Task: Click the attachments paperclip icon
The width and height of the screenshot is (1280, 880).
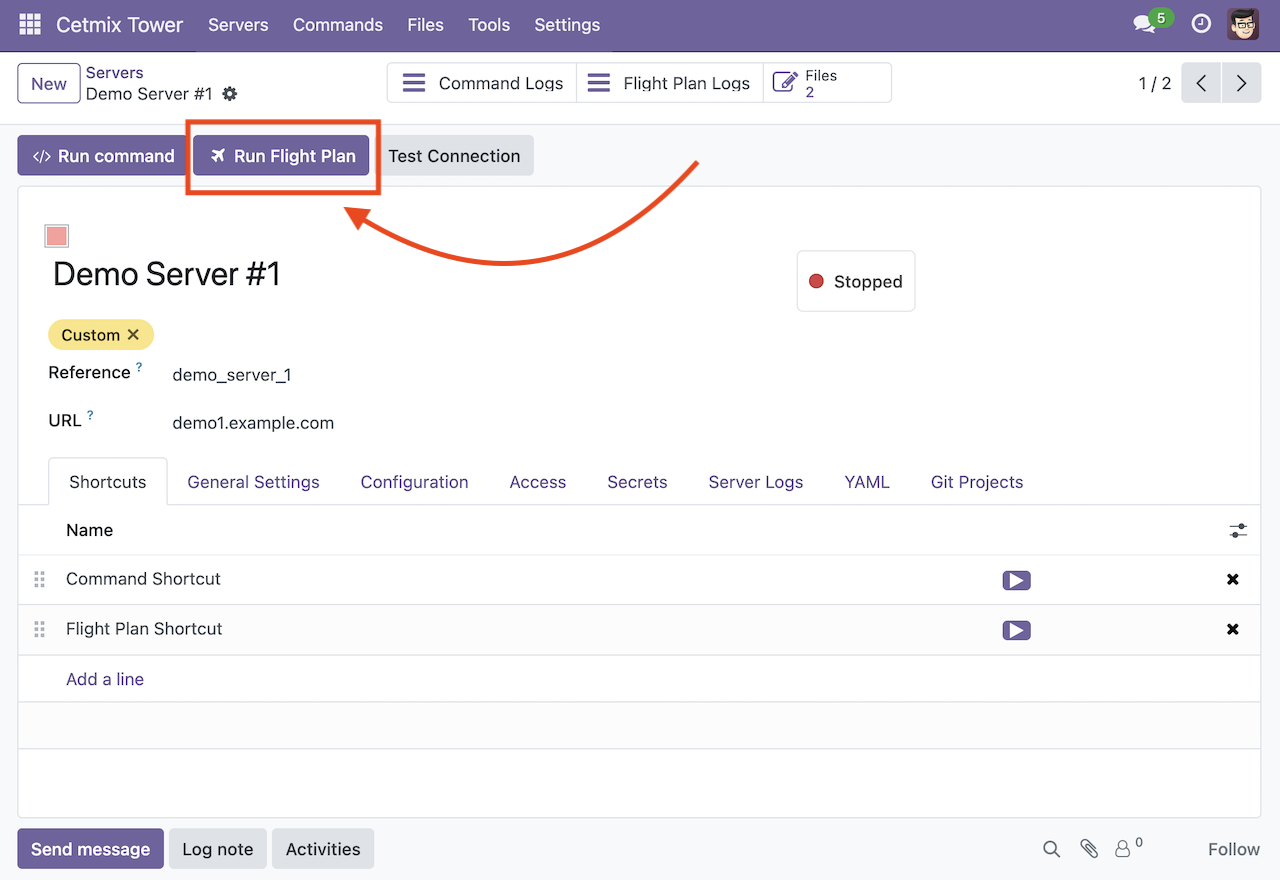Action: 1089,849
